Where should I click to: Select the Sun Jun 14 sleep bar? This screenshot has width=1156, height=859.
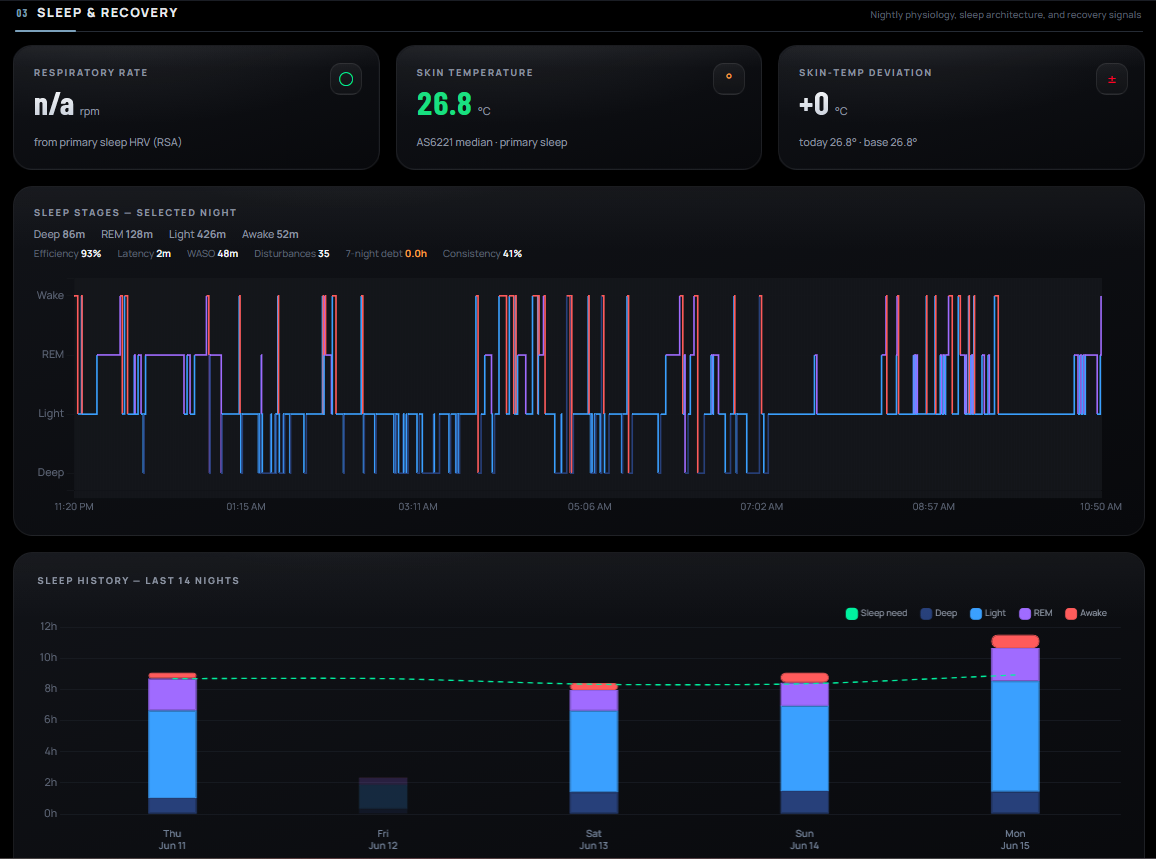804,743
